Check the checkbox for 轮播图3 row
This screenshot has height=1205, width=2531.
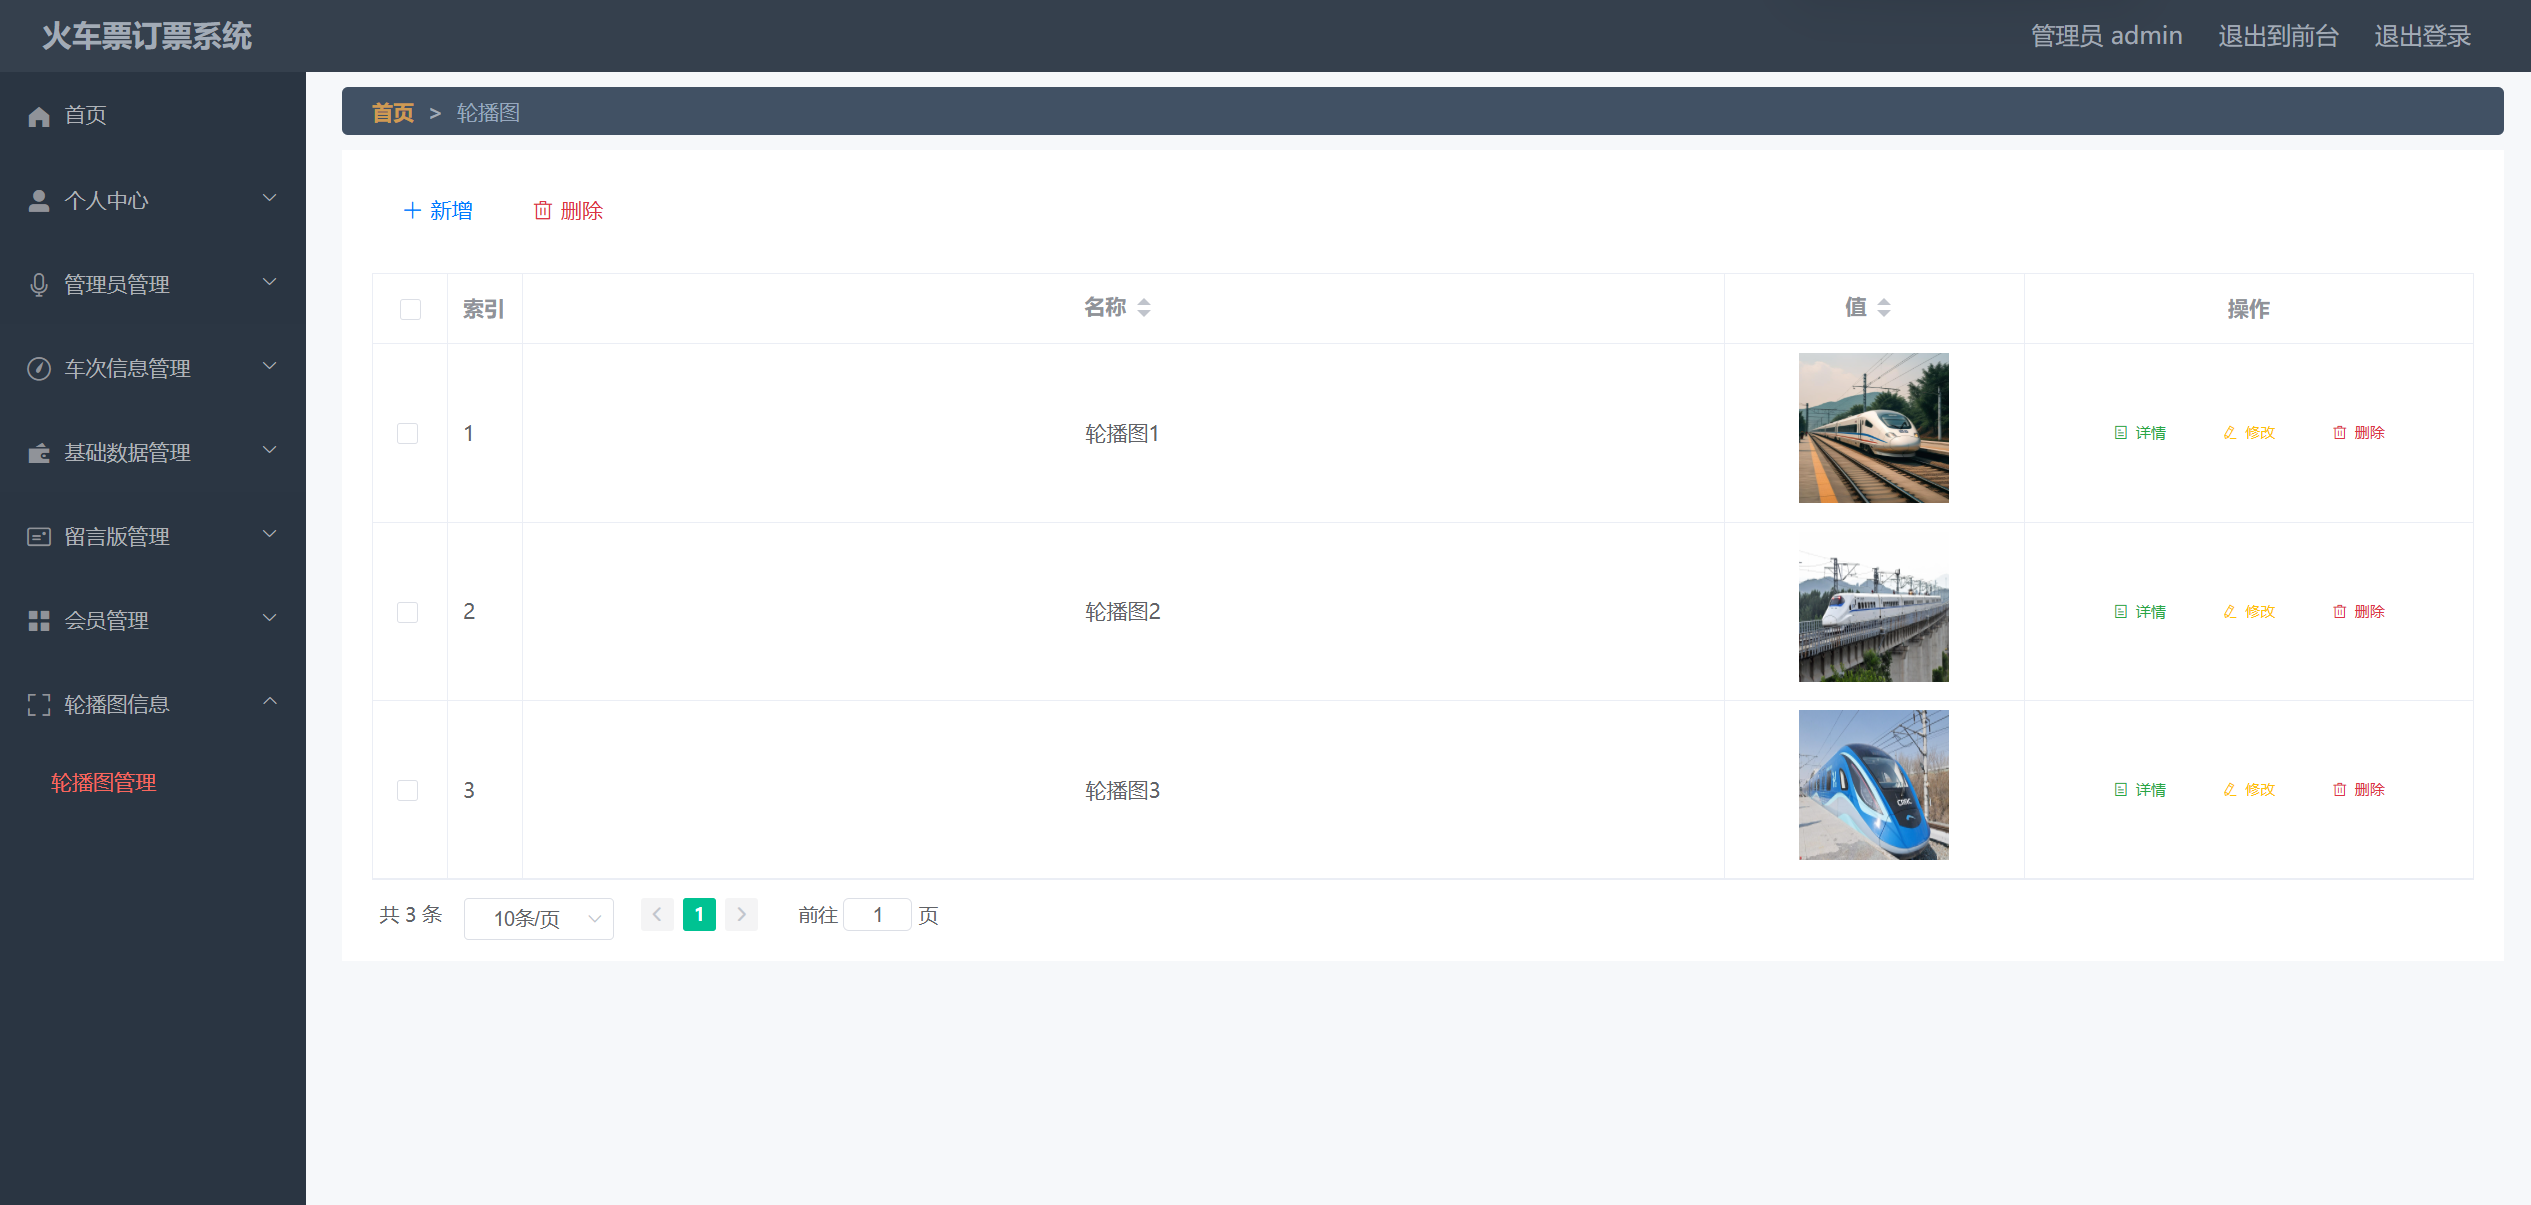pos(408,790)
